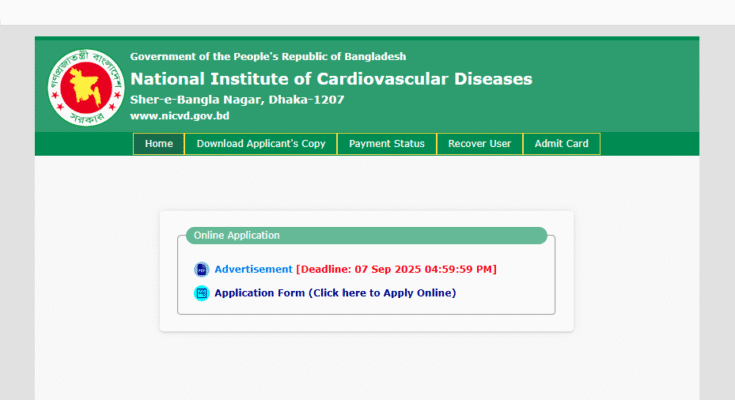The height and width of the screenshot is (400, 735).
Task: Click the red deadline date text
Action: 396,269
